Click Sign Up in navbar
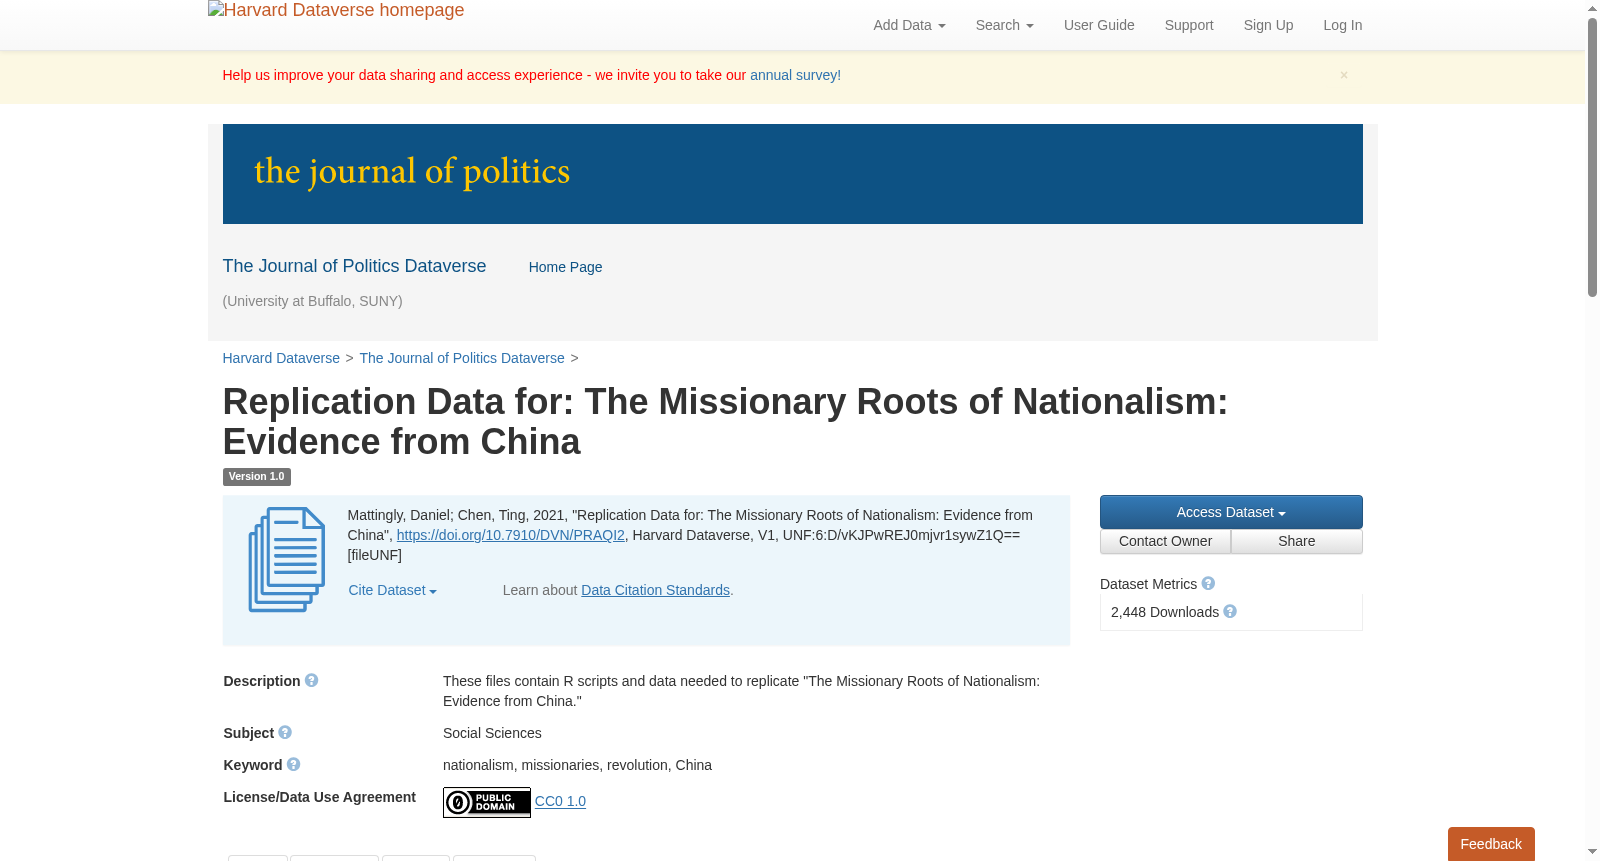Viewport: 1600px width, 861px height. (x=1268, y=25)
